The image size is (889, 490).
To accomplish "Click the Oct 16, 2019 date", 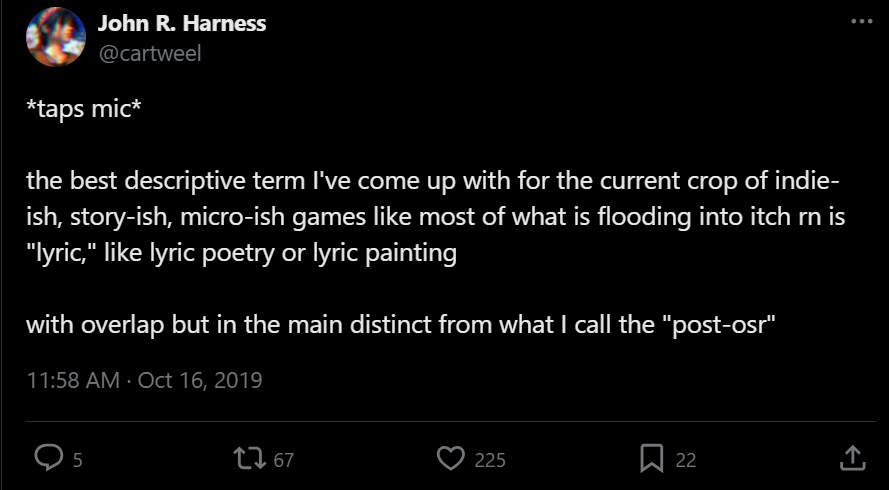I will [200, 380].
